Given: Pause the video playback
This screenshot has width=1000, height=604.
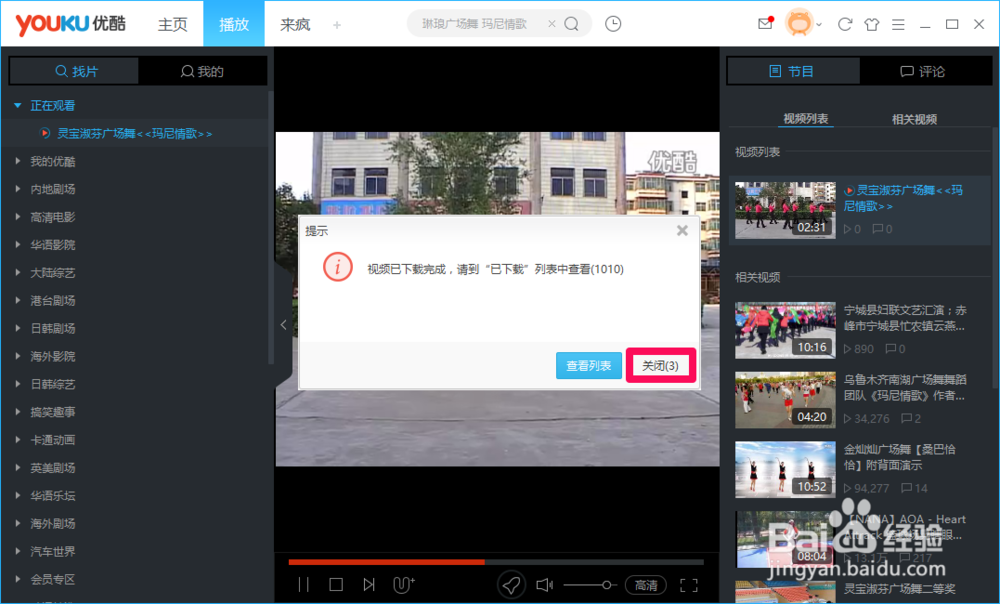Looking at the screenshot, I should click(304, 584).
